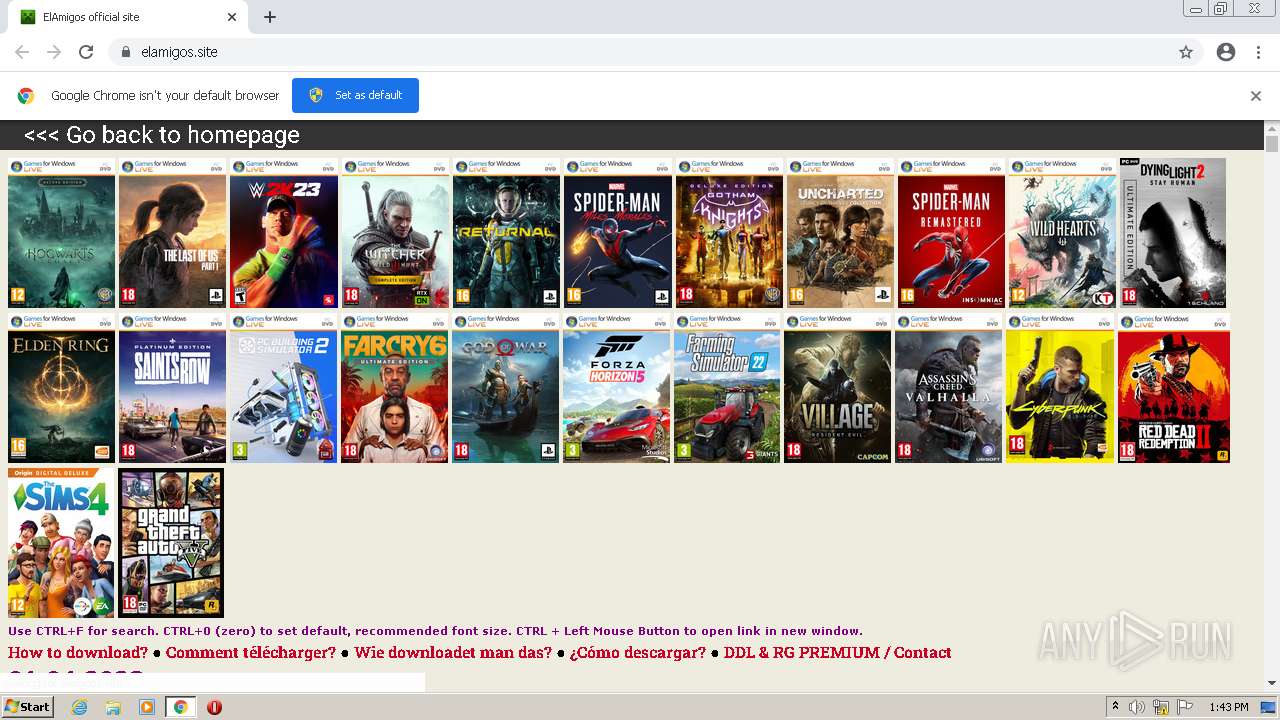The image size is (1280, 720).
Task: Dismiss the default browser notification bar
Action: coord(1256,96)
